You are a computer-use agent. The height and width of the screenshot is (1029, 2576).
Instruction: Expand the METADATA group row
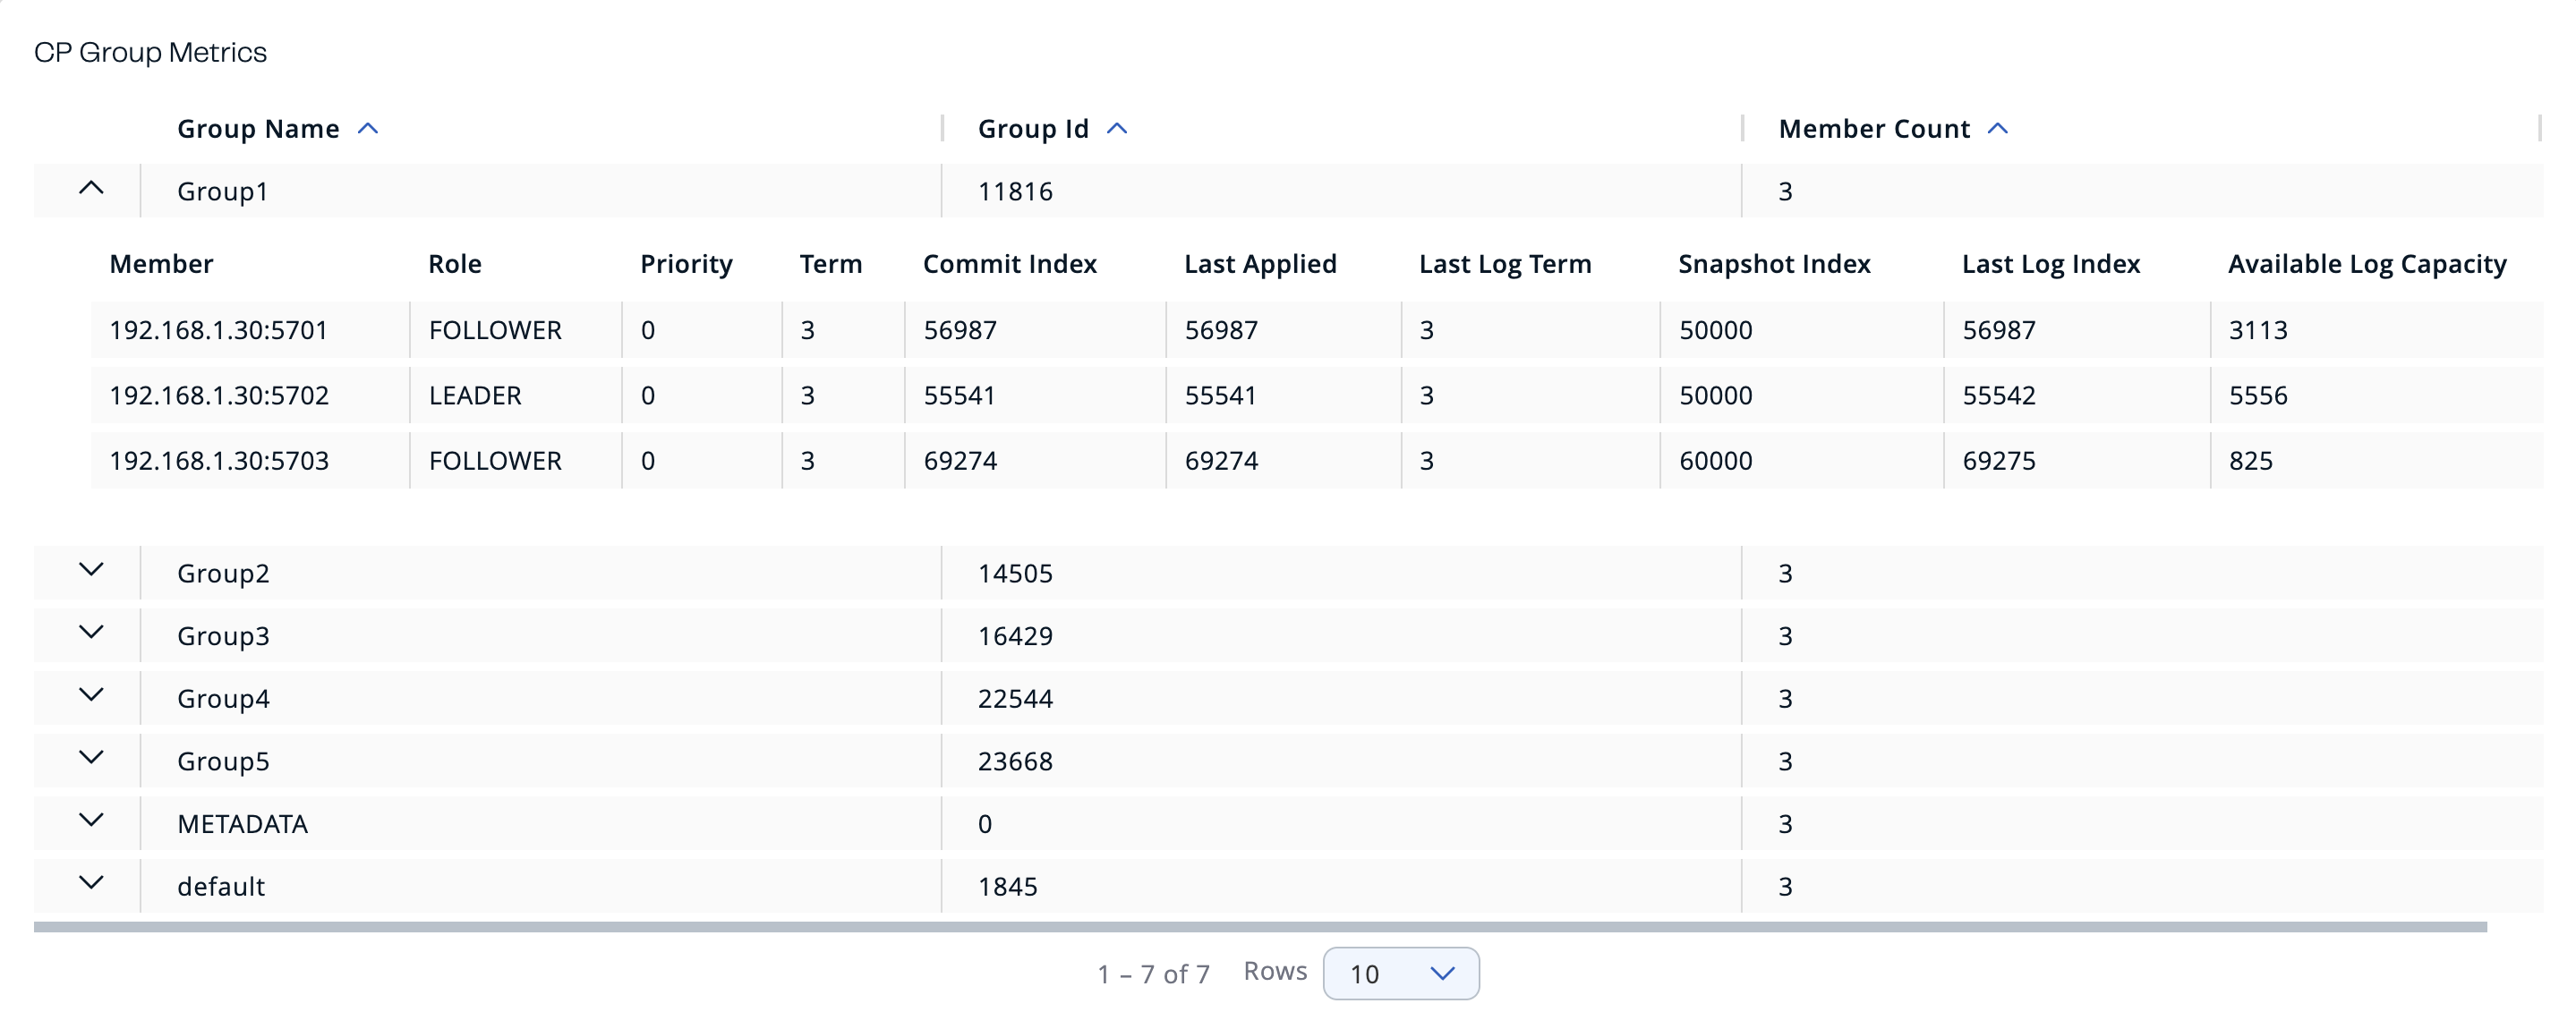pyautogui.click(x=93, y=822)
